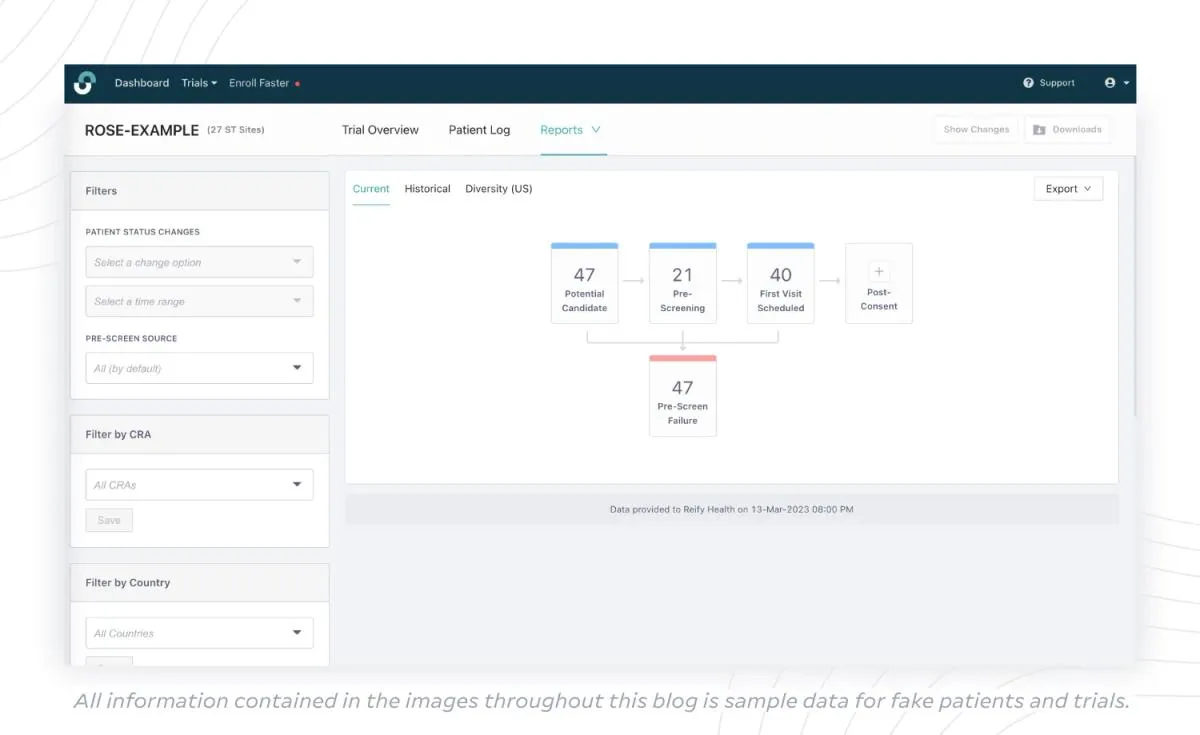Navigate to Dashboard in the navbar

(141, 83)
